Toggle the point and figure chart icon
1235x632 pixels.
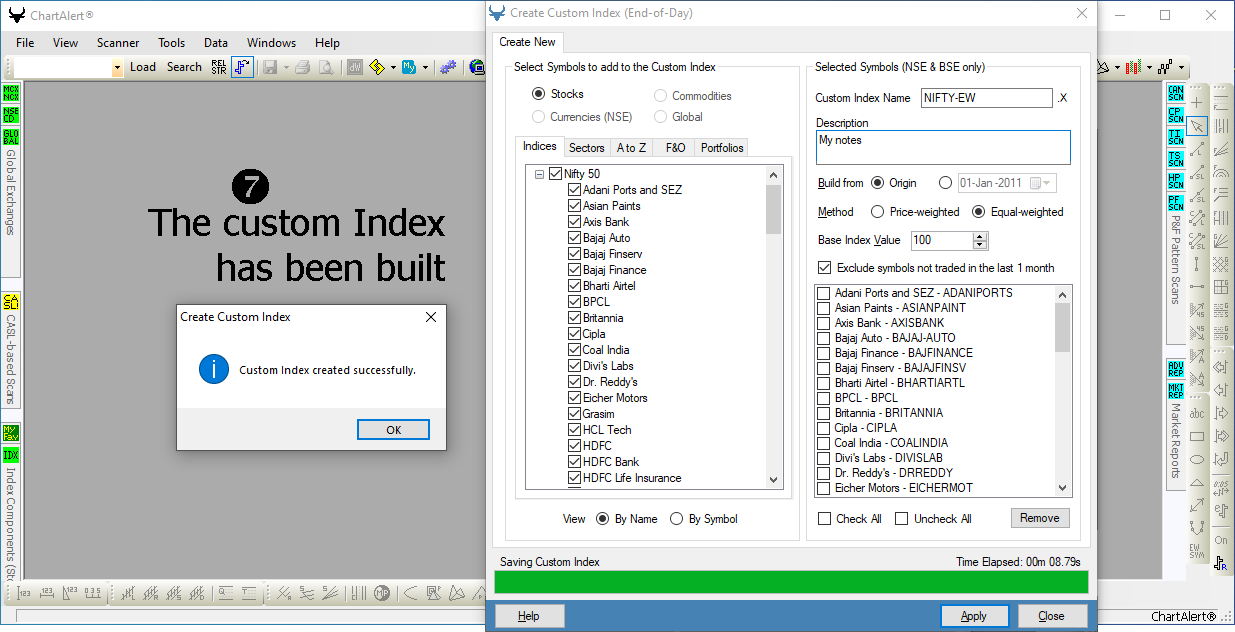(x=243, y=67)
